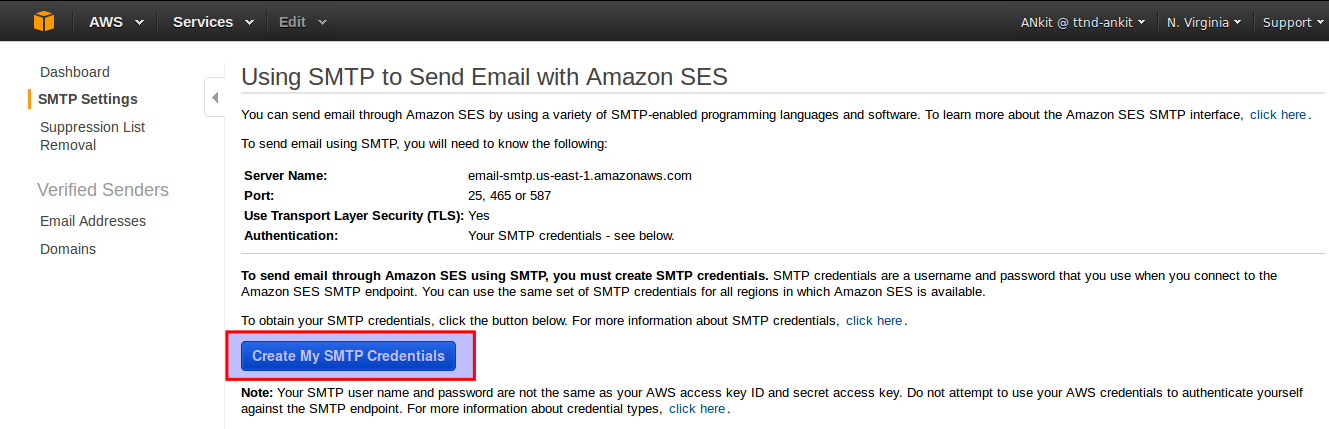
Task: Open Suppression List Removal page
Action: click(x=92, y=136)
